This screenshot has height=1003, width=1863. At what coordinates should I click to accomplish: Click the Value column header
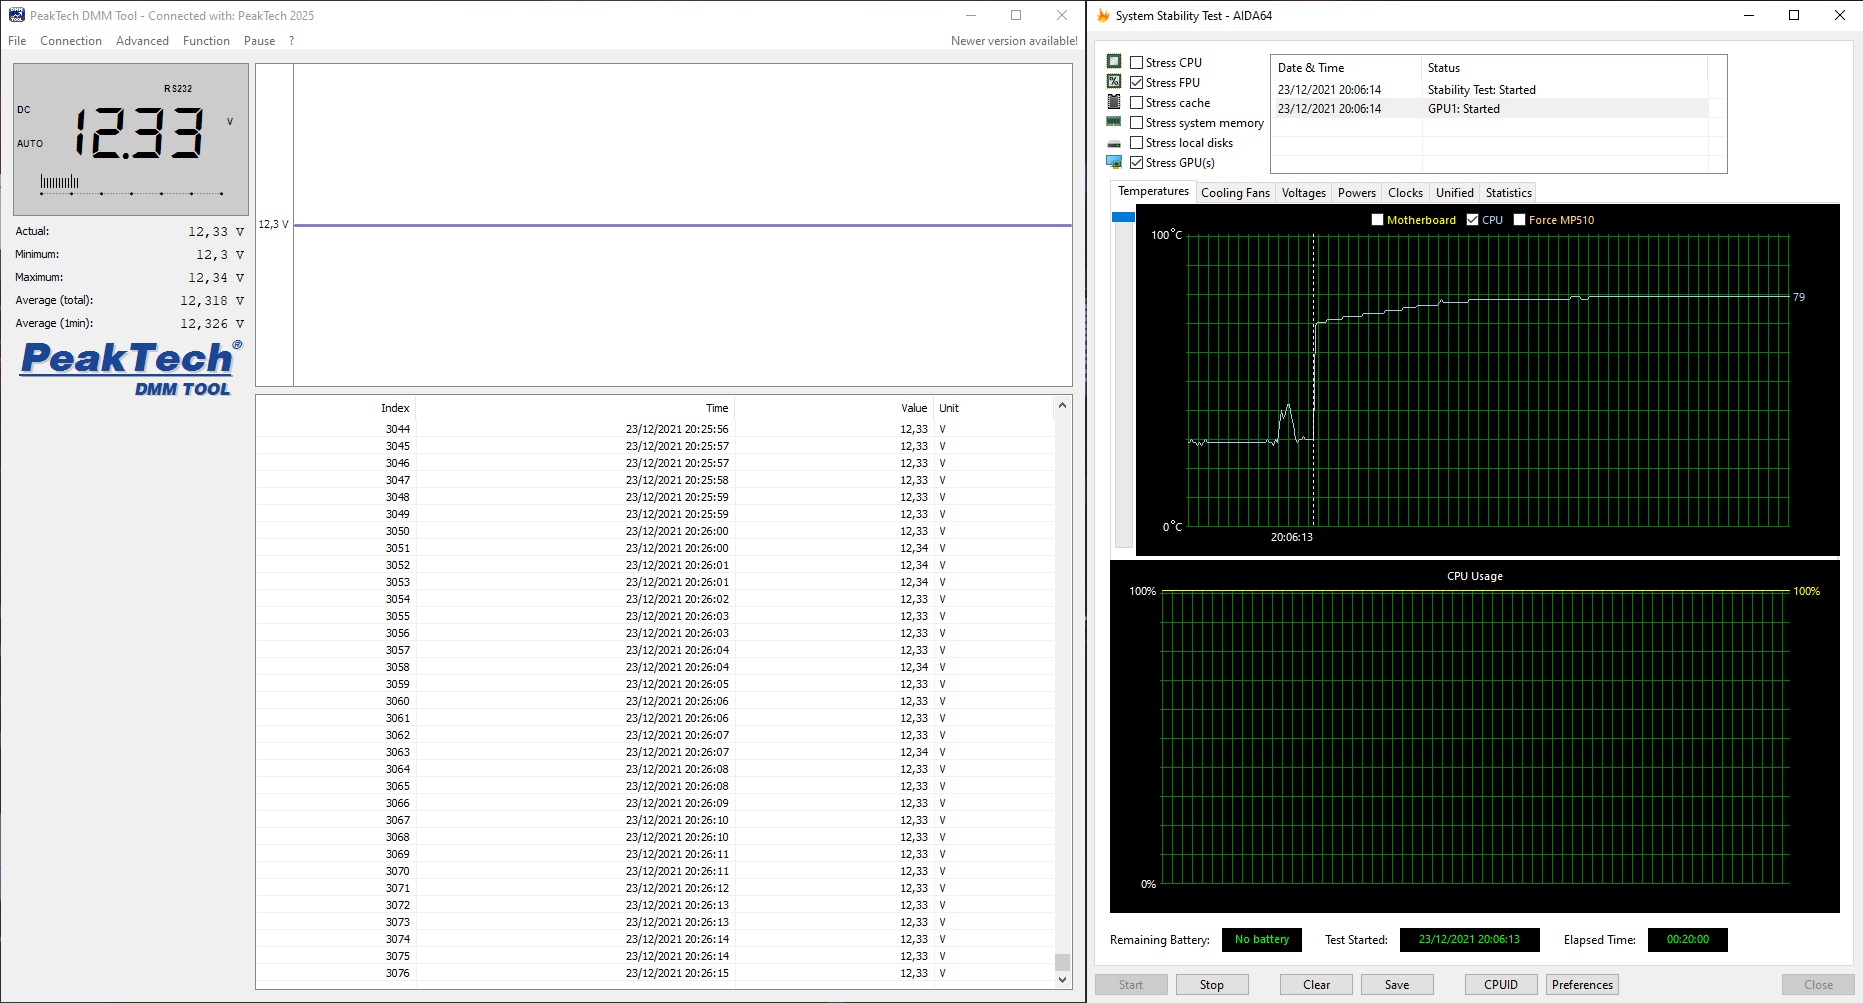coord(913,408)
